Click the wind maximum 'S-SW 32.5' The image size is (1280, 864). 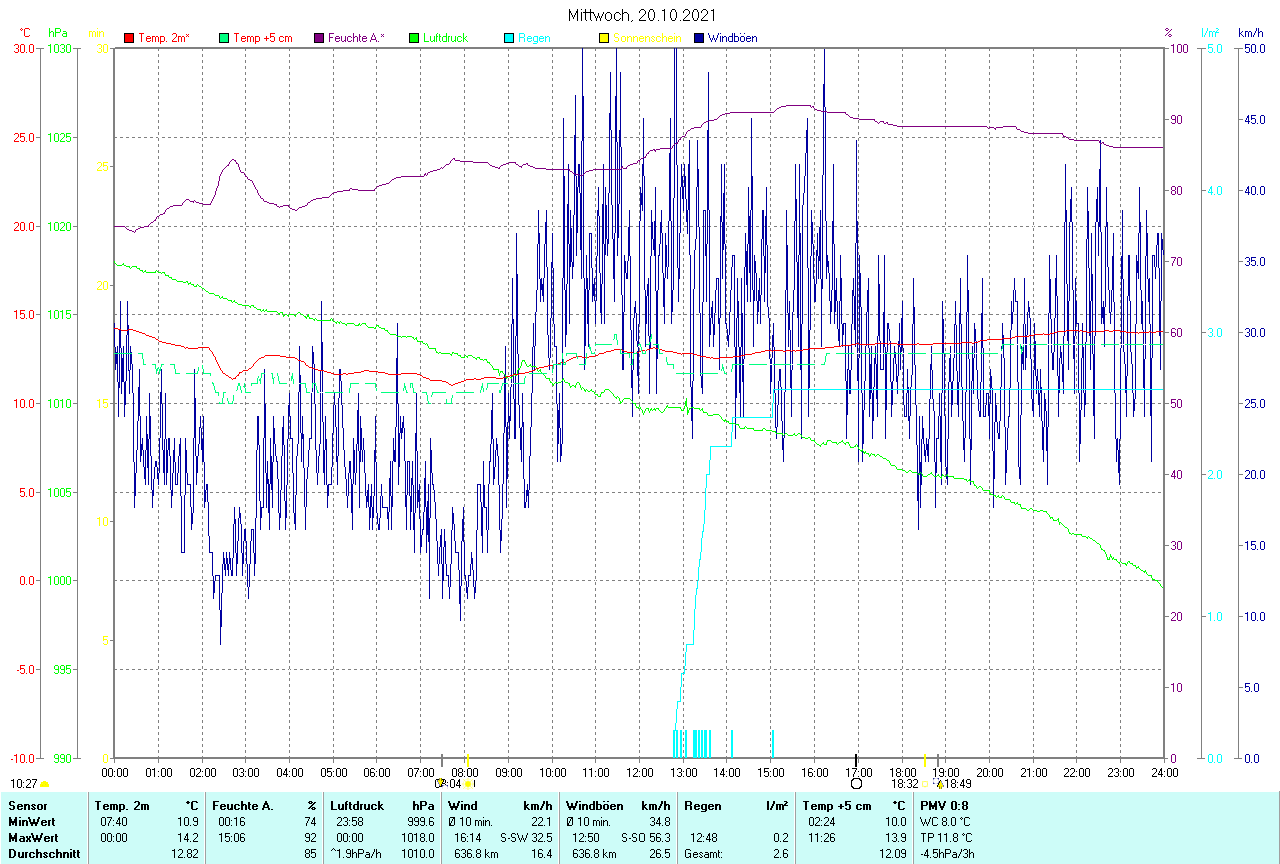(x=527, y=837)
